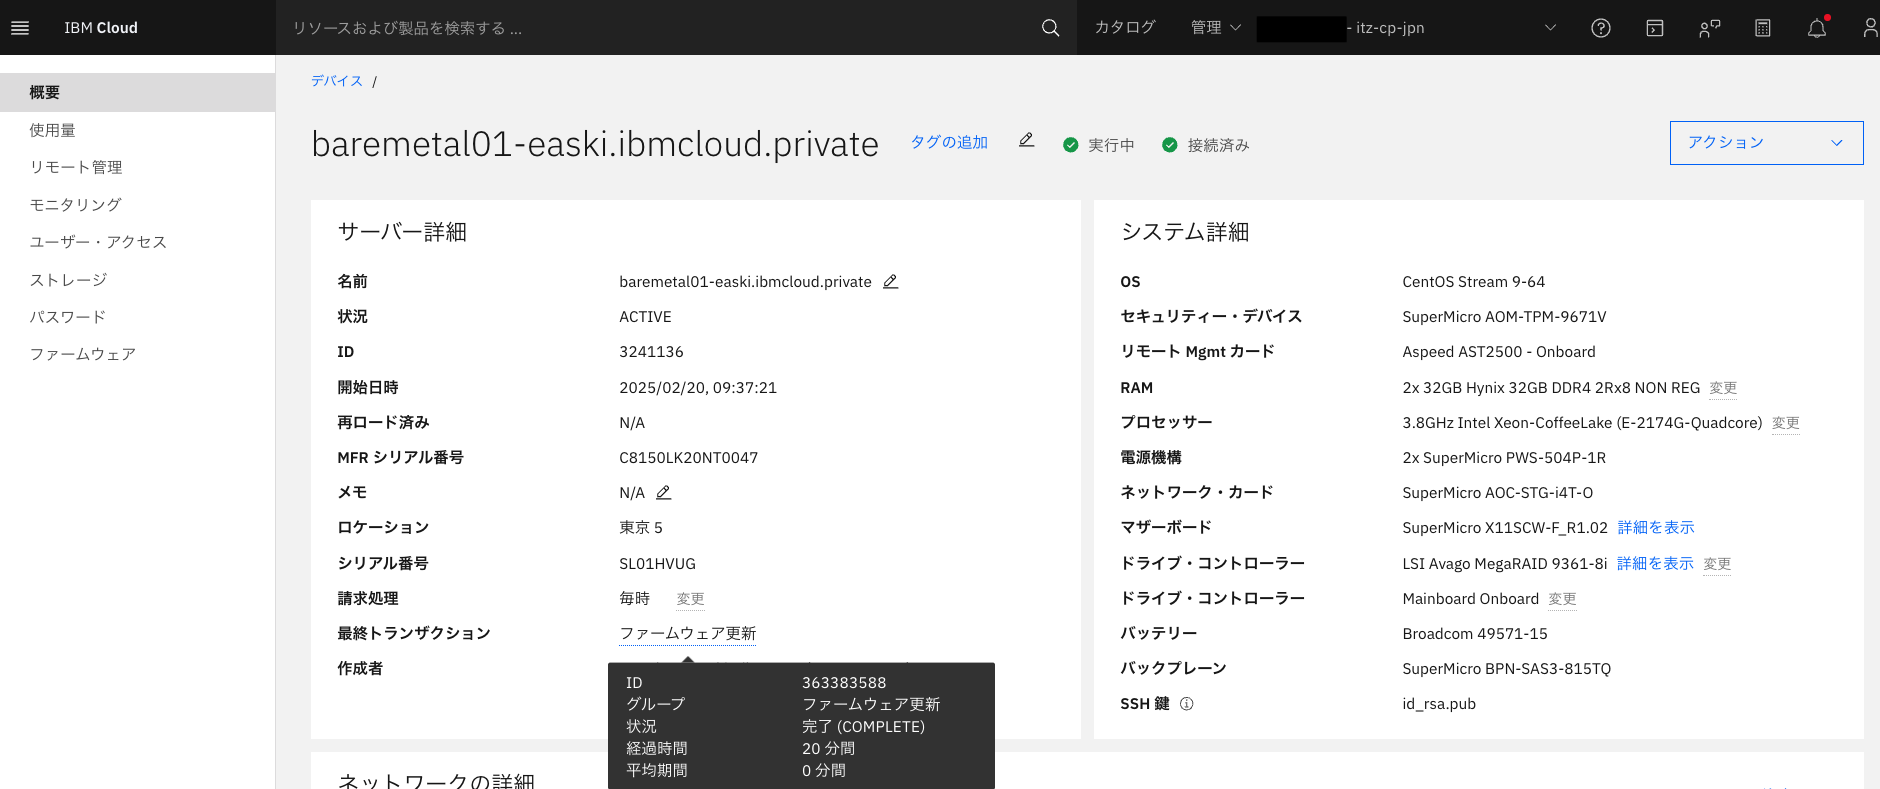Viewport: 1880px width, 789px height.
Task: Edit the 名前 value with pencil icon
Action: tap(890, 282)
